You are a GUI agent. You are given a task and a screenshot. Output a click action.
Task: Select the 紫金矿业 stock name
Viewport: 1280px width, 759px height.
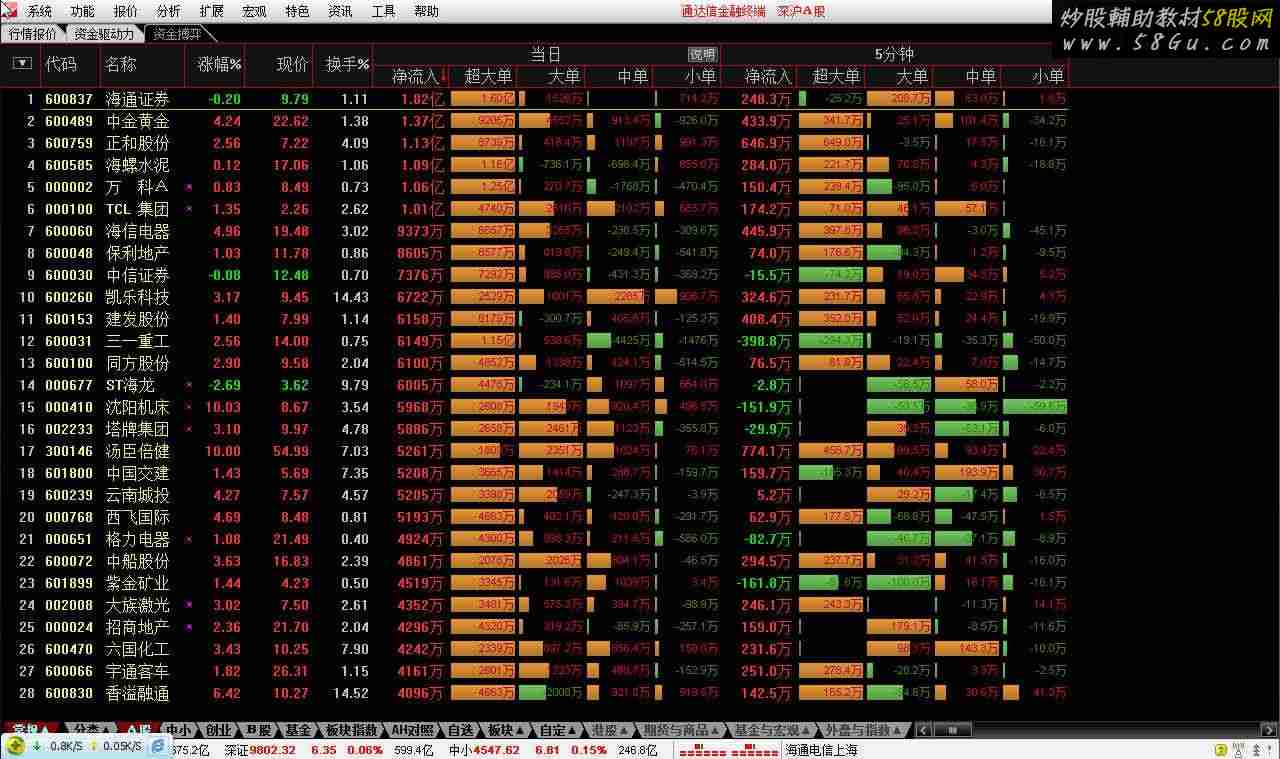coord(138,583)
